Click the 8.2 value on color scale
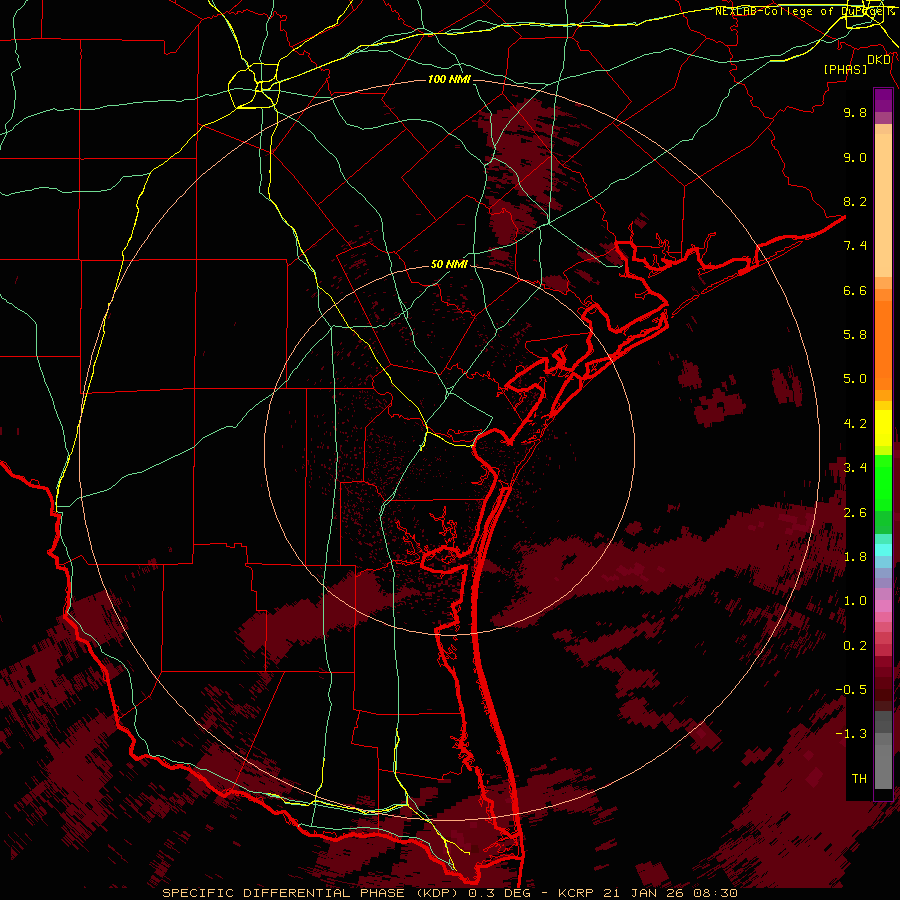This screenshot has height=900, width=900. click(x=855, y=201)
